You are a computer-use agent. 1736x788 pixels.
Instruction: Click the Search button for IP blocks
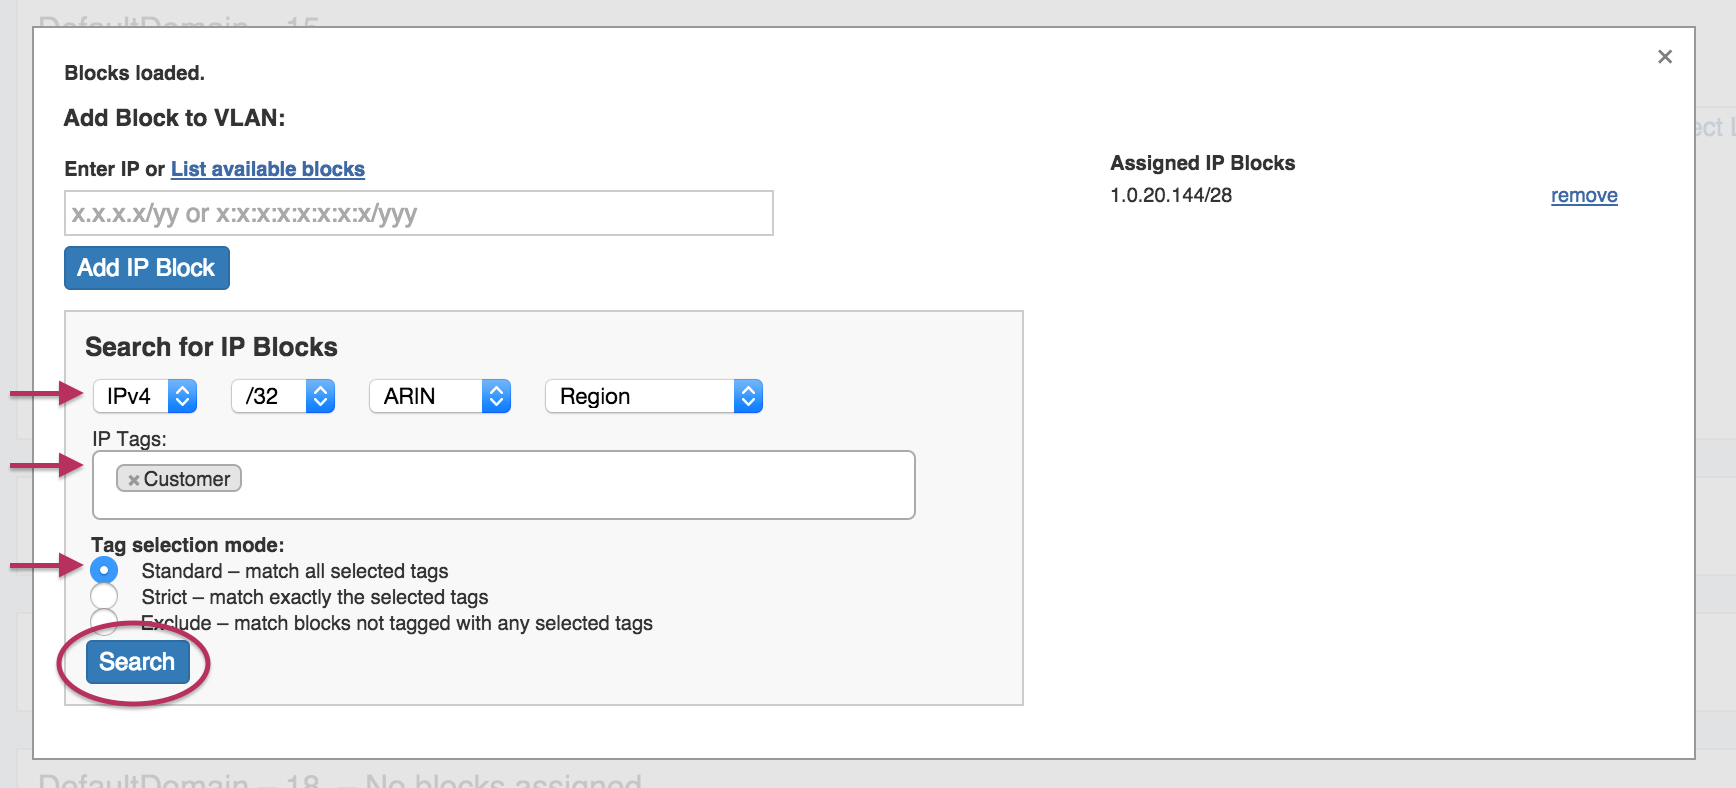tap(137, 662)
